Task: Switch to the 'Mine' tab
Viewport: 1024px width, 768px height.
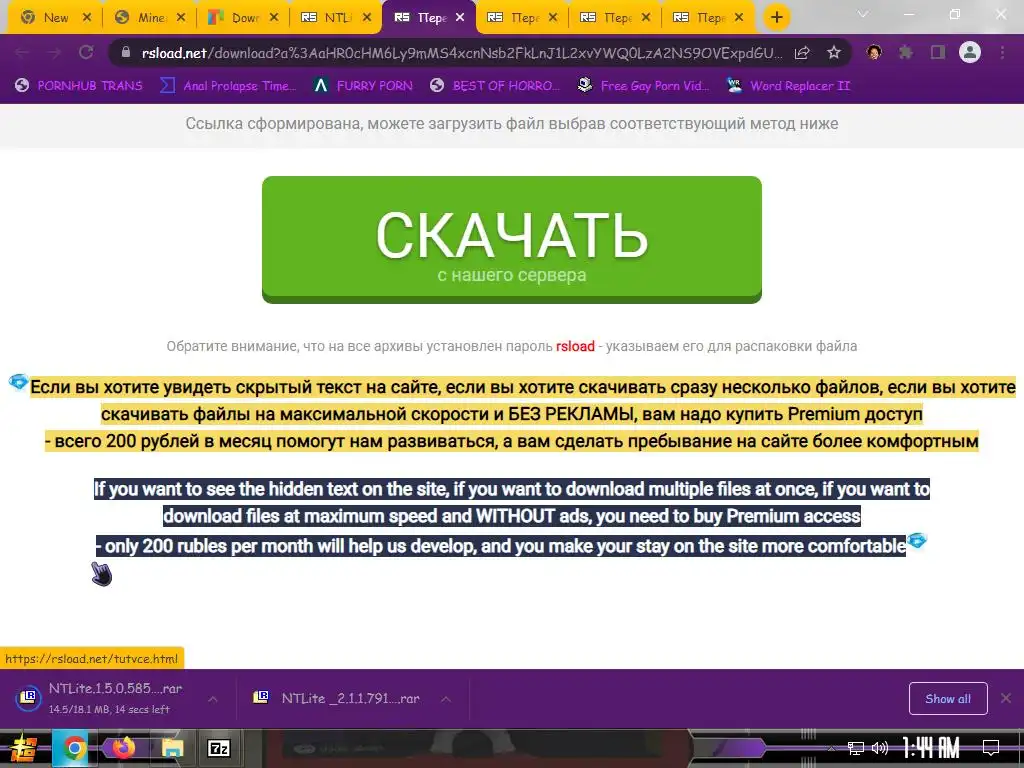Action: coord(148,18)
